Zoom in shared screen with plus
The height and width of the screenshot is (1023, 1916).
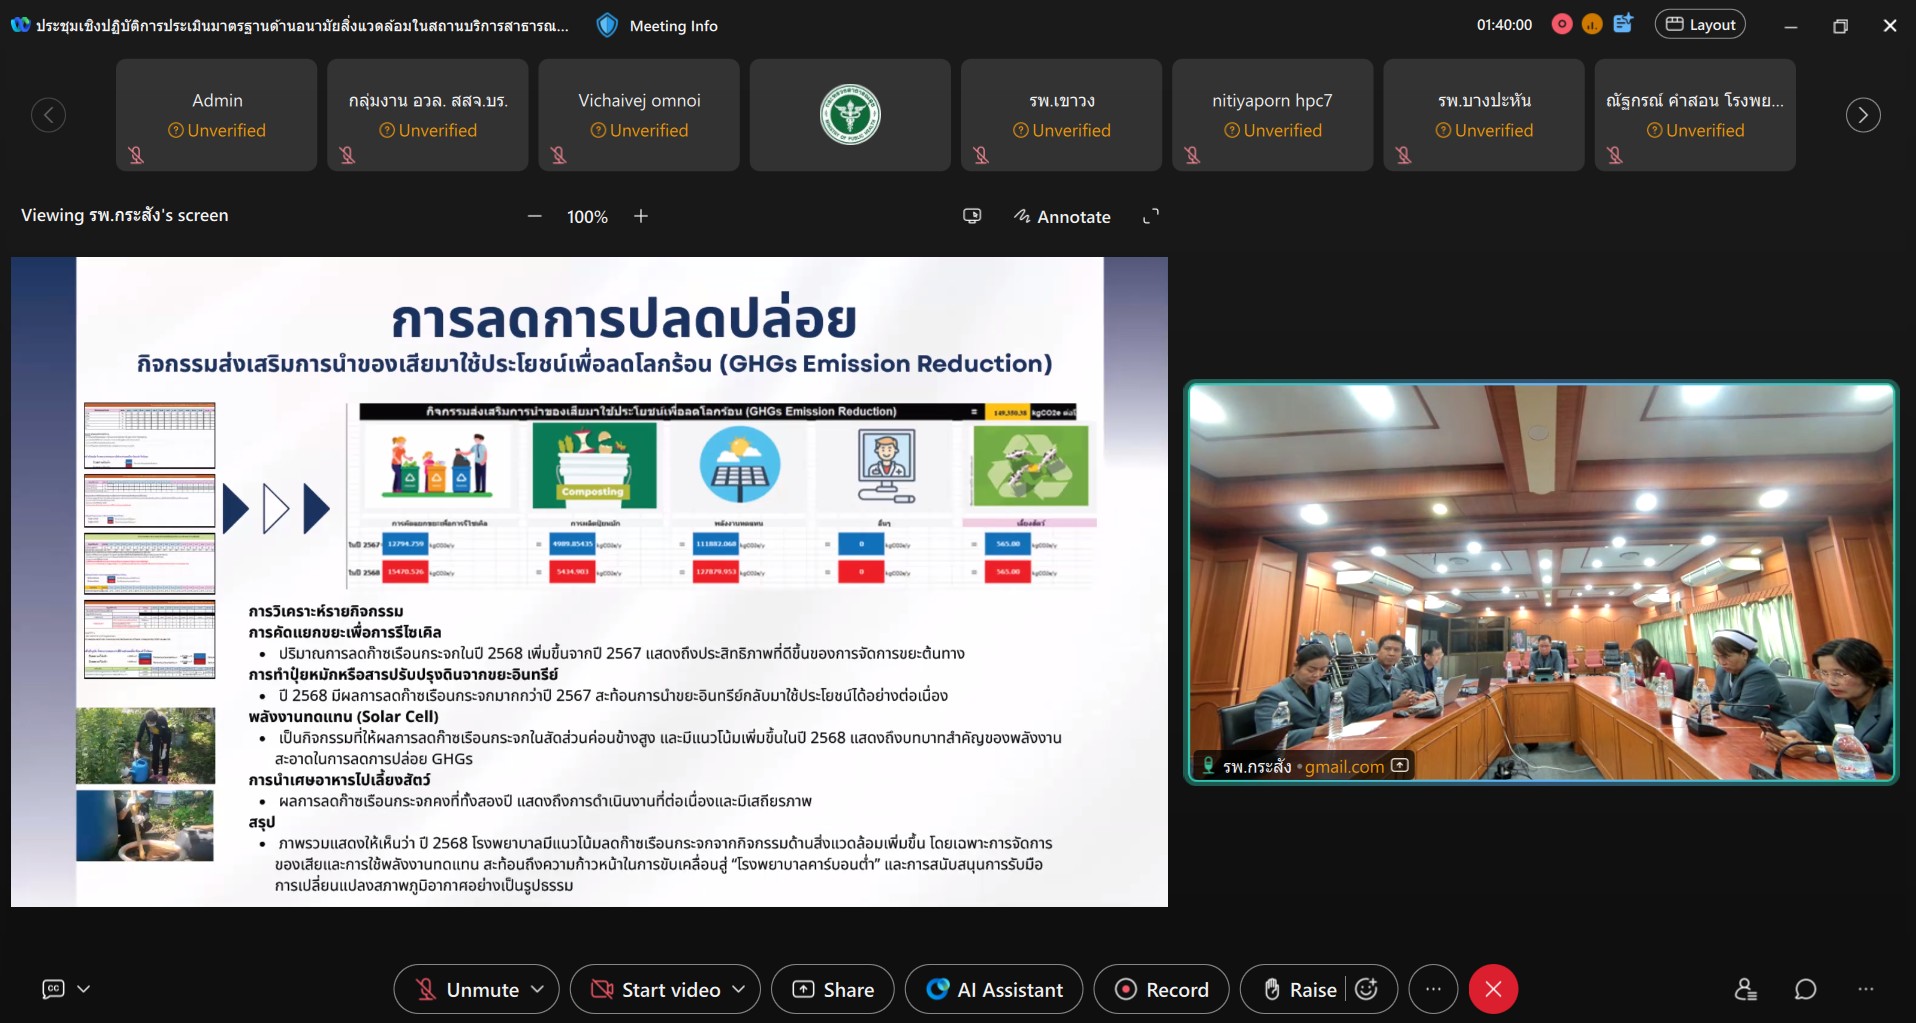pos(641,216)
